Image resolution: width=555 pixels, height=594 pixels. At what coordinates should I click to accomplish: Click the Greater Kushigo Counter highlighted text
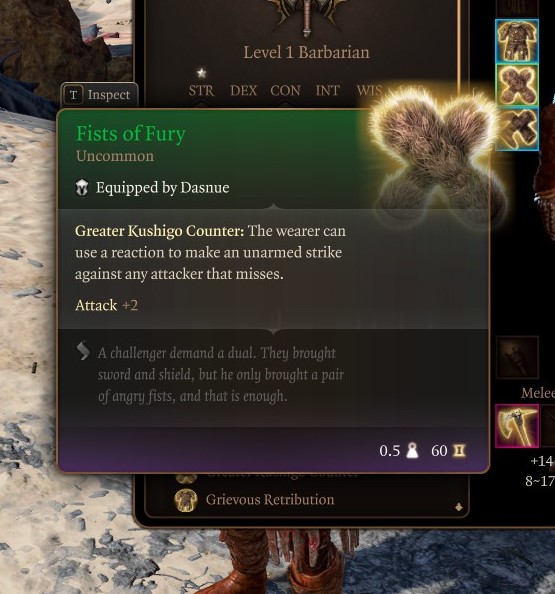(x=159, y=231)
